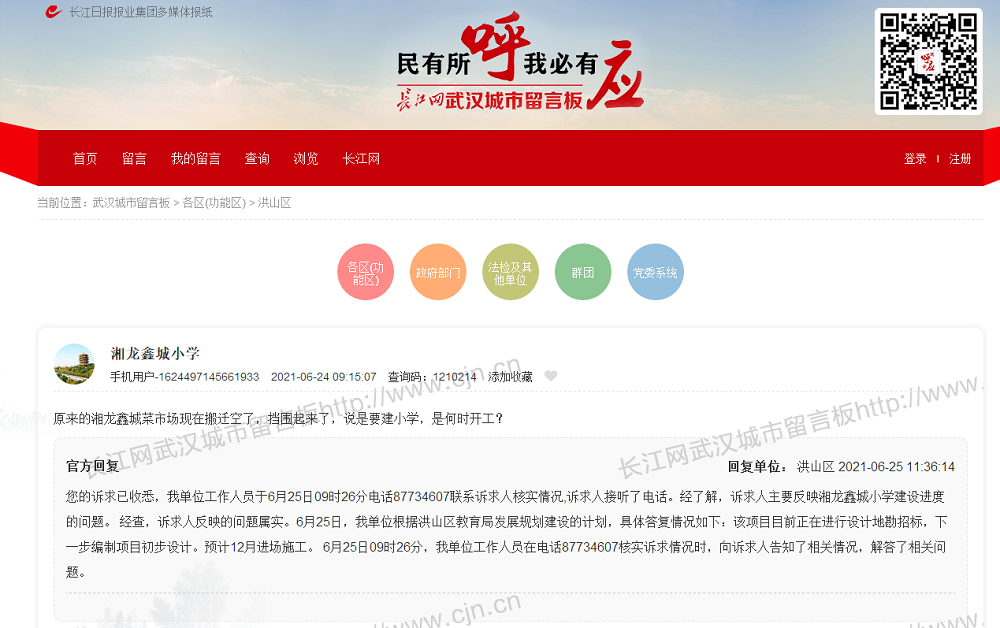
Task: Click the 注册 register link
Action: point(960,159)
